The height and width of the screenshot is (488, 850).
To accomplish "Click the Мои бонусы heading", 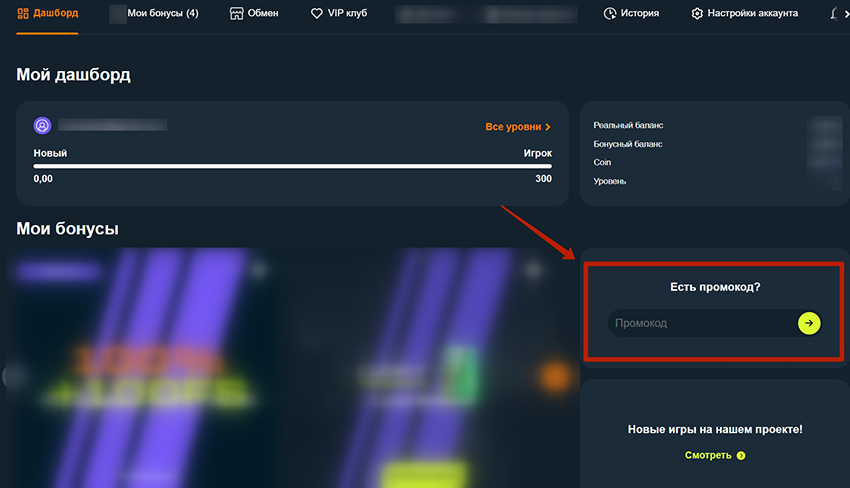I will 67,228.
